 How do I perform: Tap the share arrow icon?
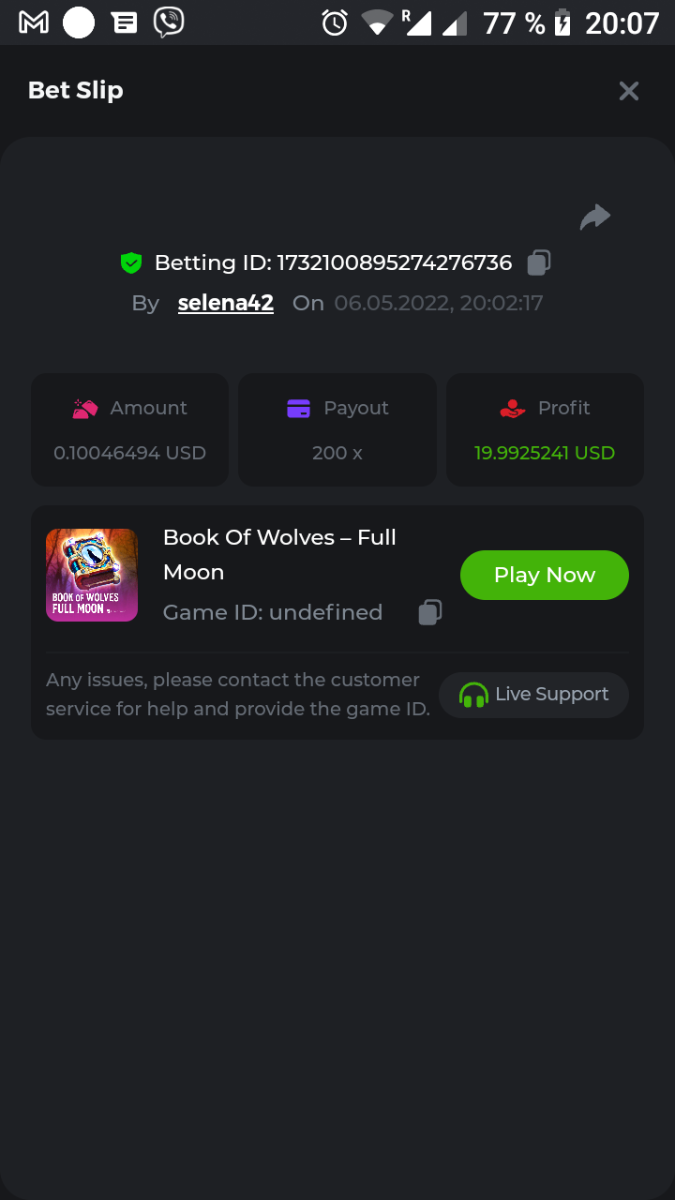click(x=595, y=217)
